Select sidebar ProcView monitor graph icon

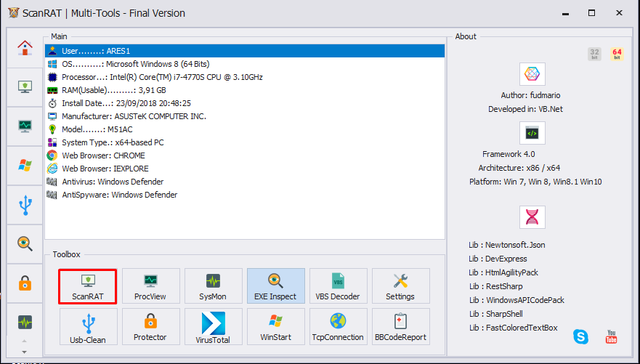click(x=25, y=126)
